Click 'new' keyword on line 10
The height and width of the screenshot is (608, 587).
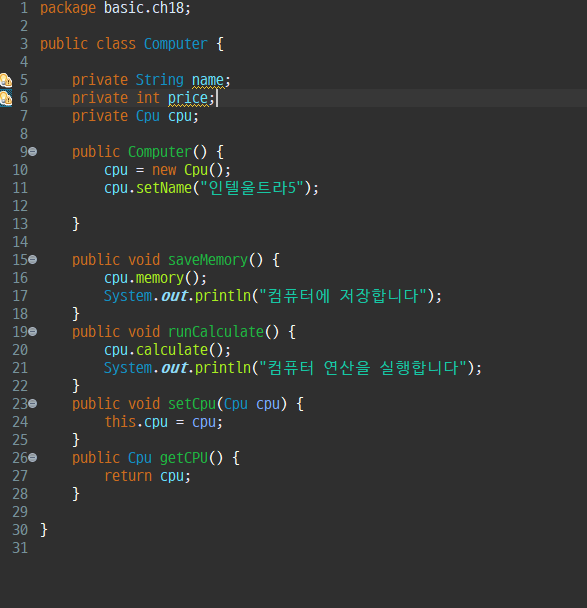click(164, 170)
